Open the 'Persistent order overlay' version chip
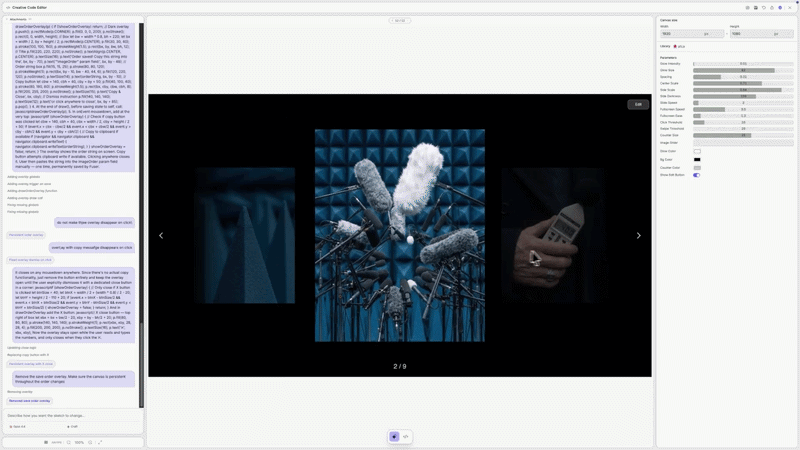 (26, 235)
